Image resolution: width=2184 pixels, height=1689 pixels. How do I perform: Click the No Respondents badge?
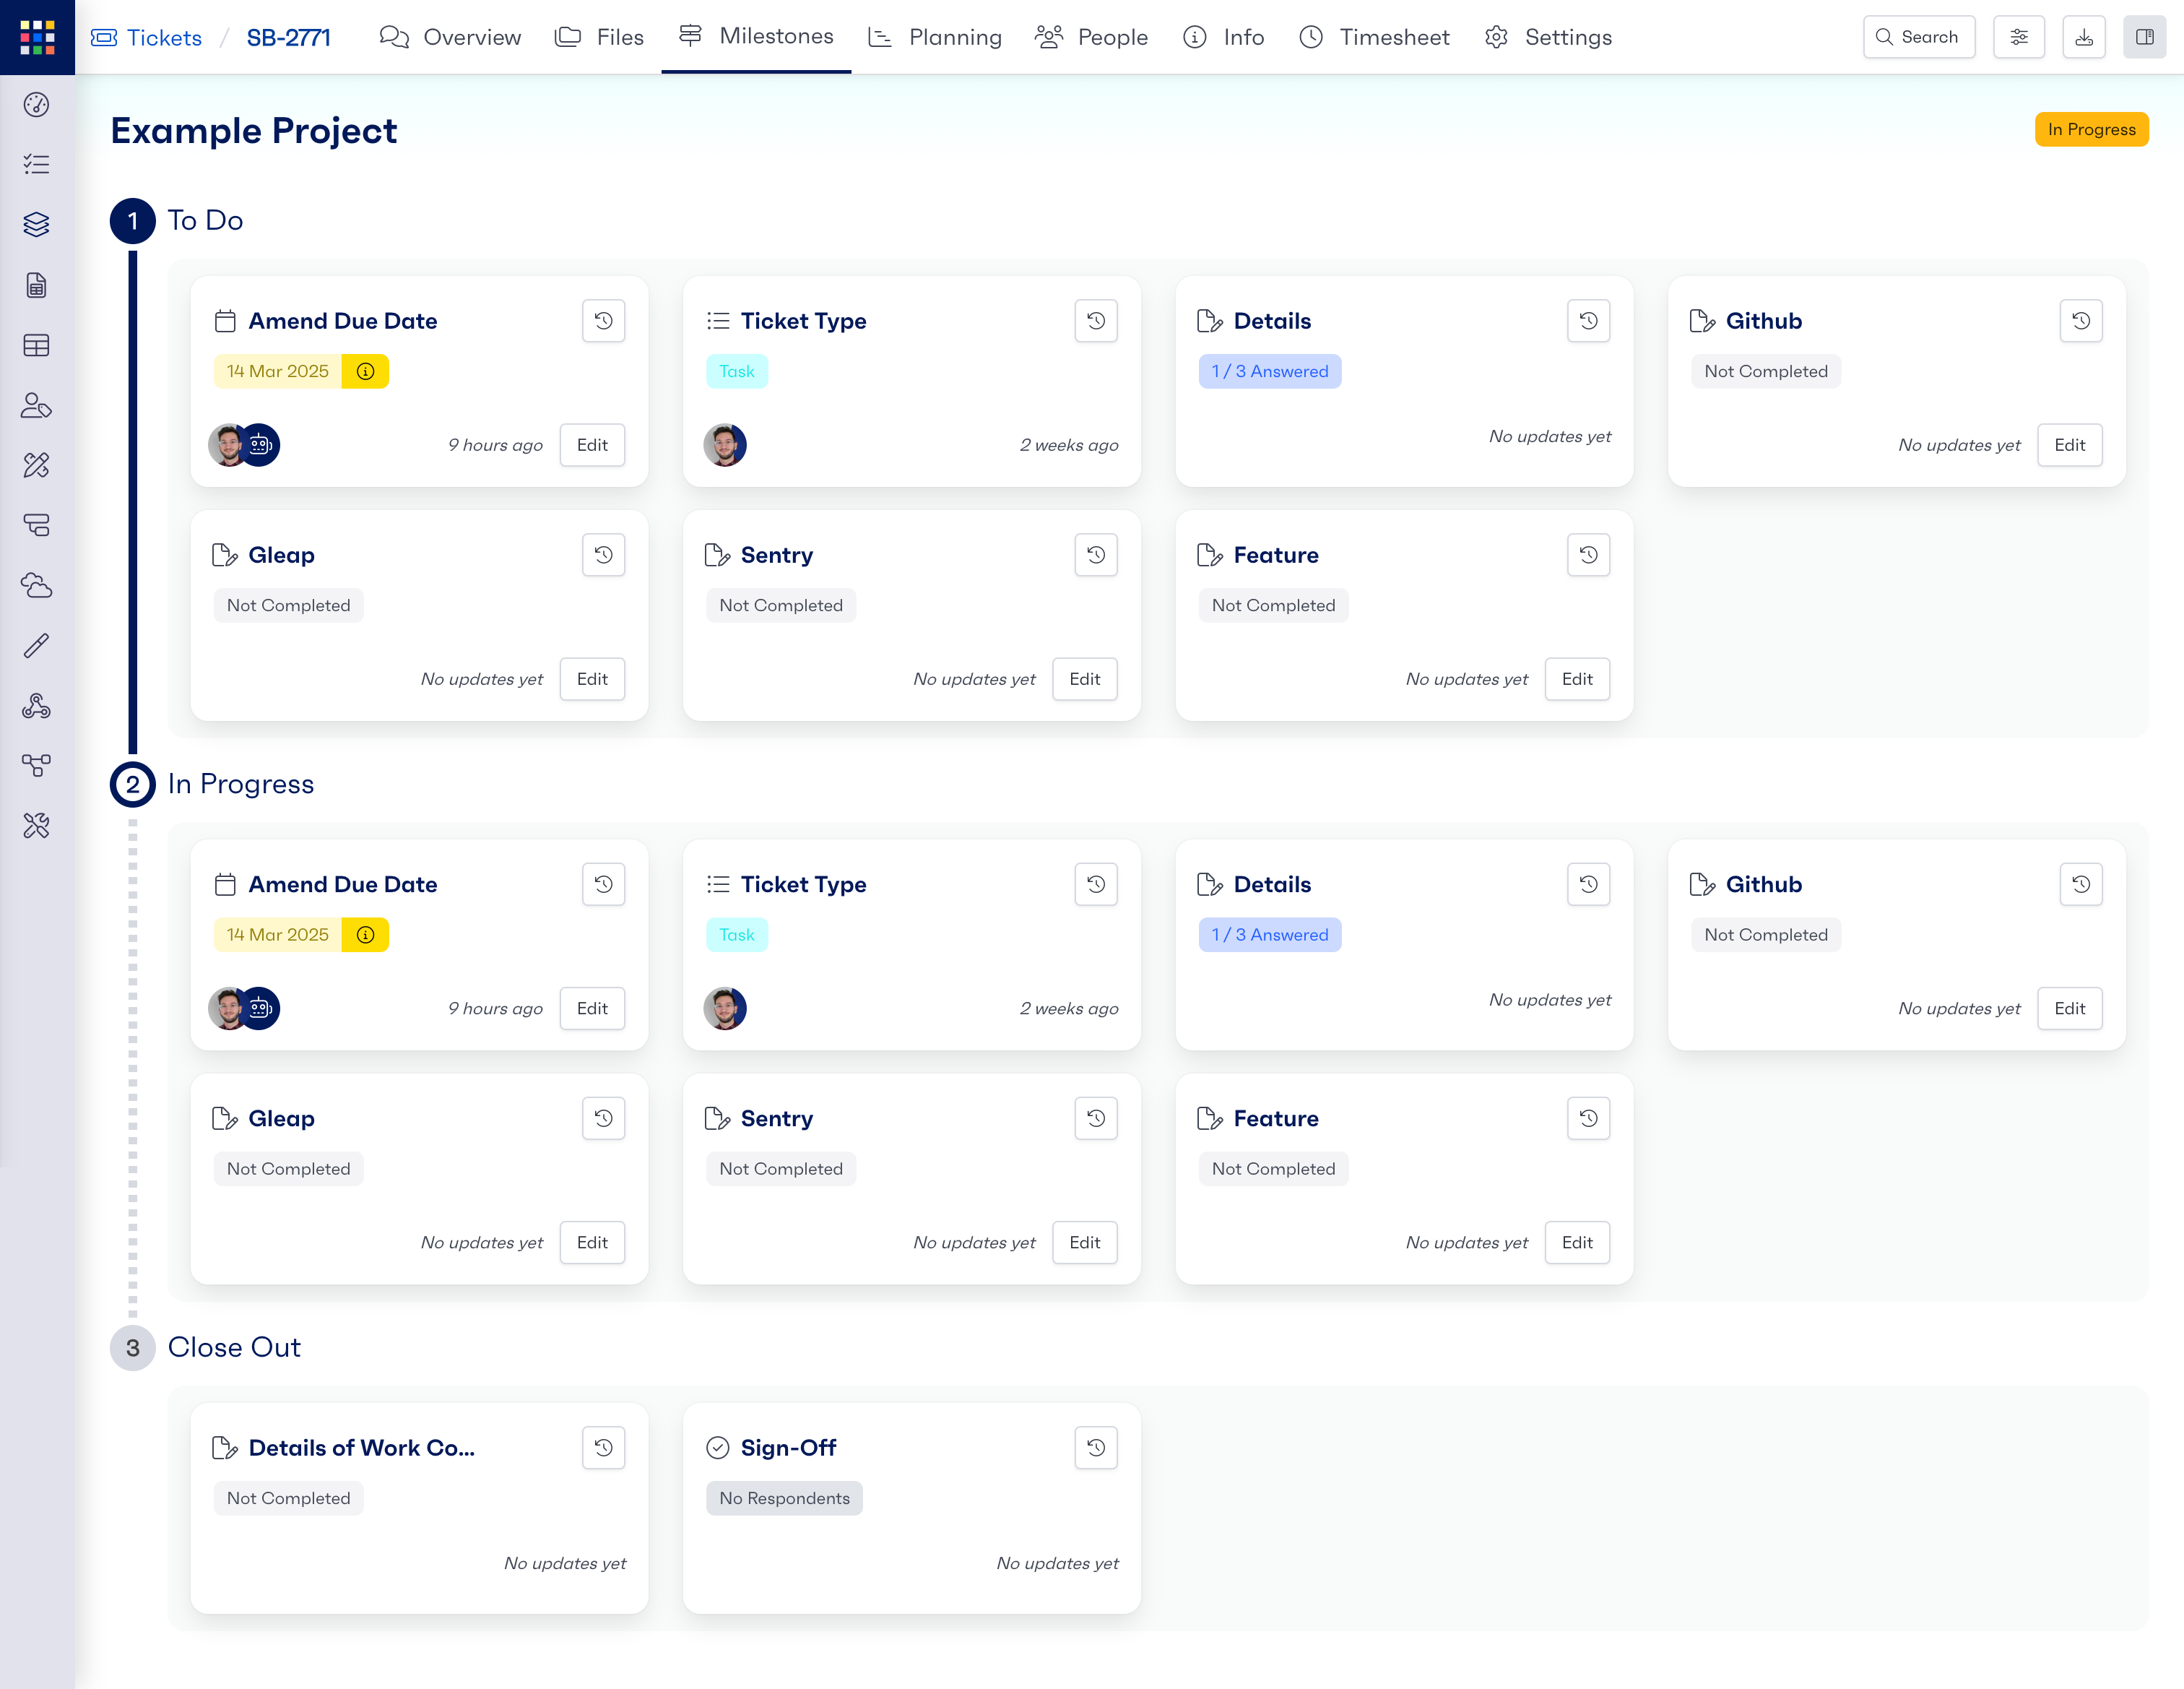click(x=784, y=1498)
